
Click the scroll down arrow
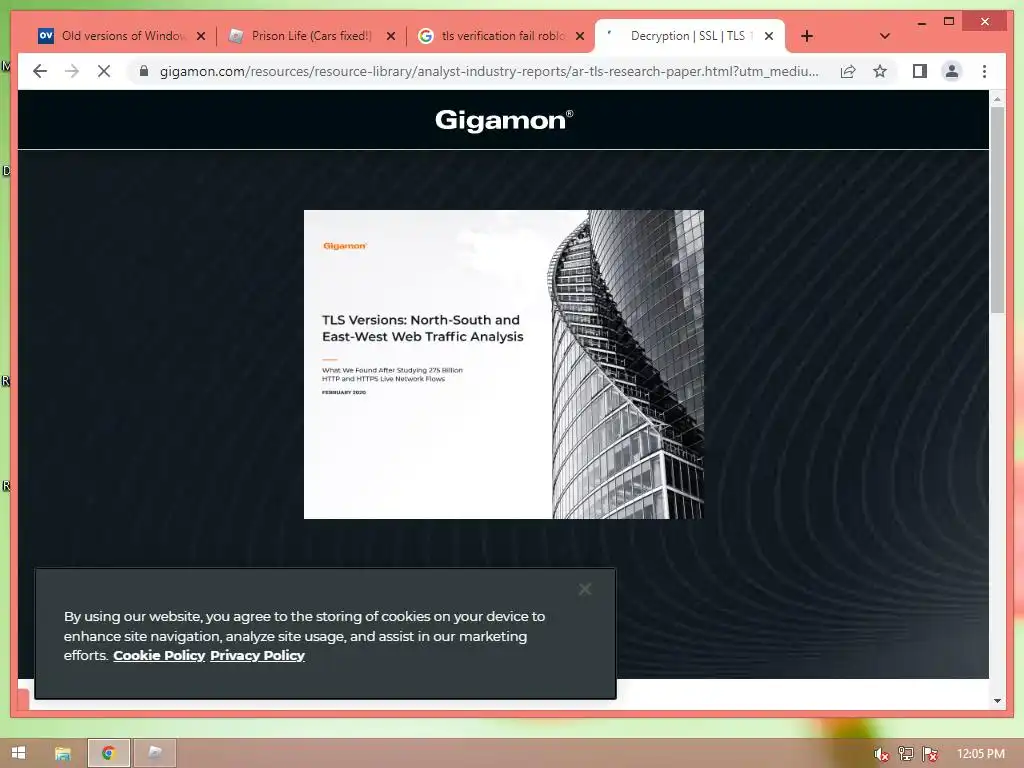[x=997, y=701]
